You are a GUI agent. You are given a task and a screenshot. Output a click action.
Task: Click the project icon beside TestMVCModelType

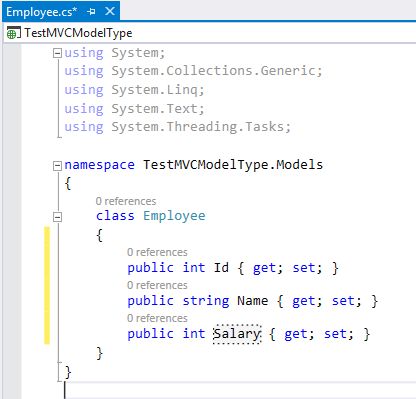(13, 33)
